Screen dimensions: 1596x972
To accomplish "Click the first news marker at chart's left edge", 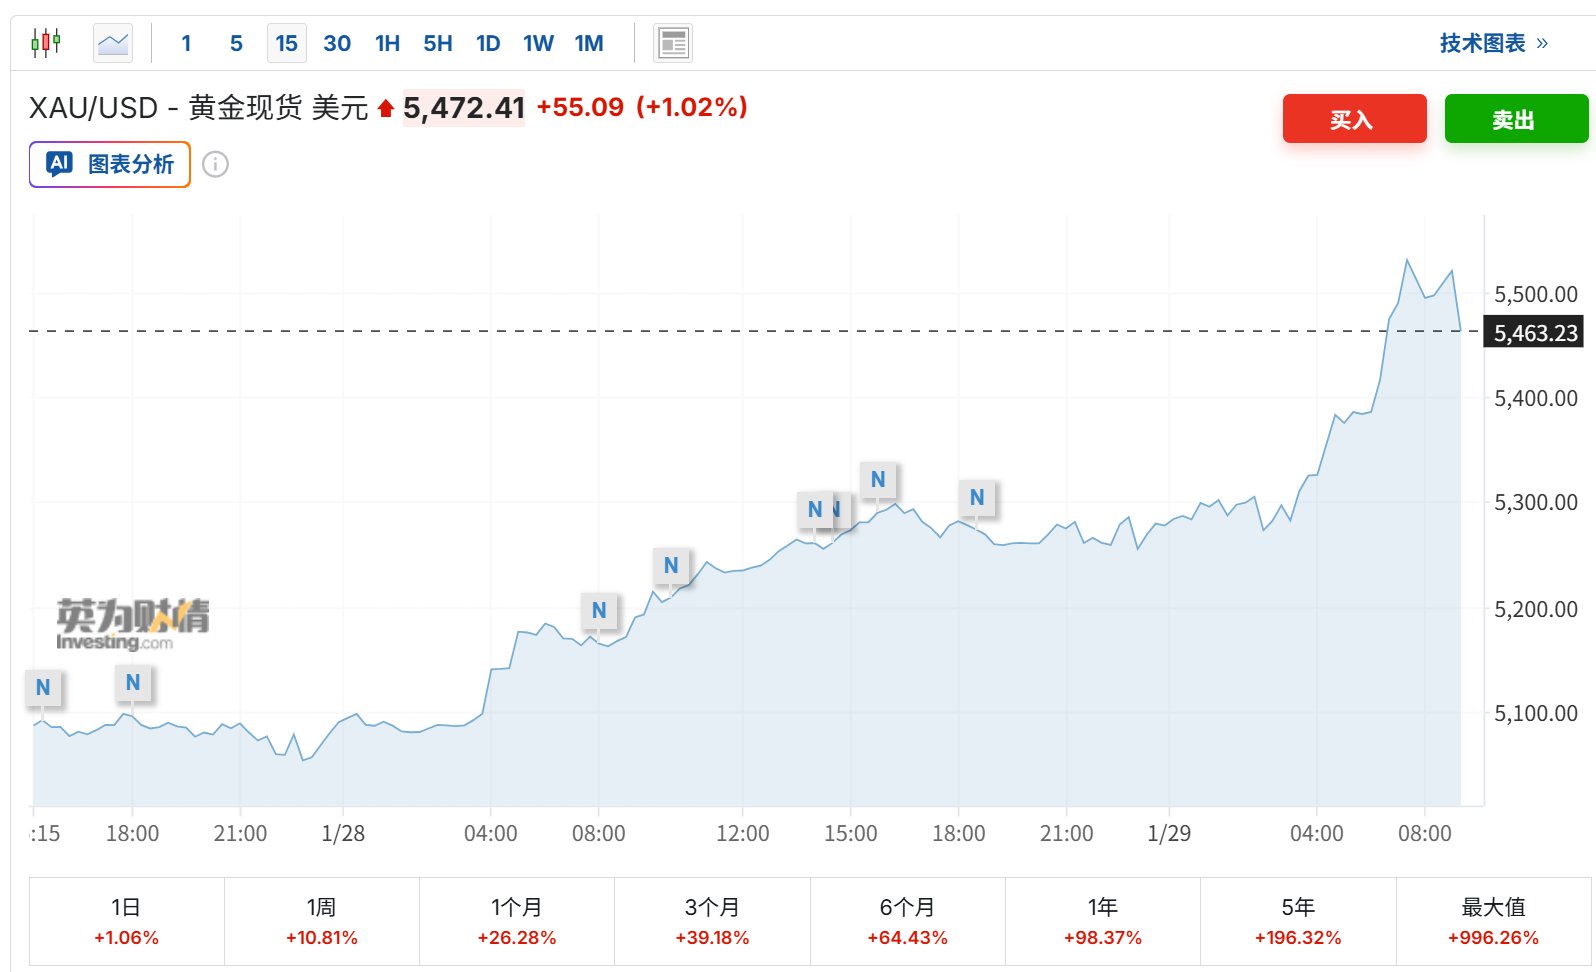I will click(x=43, y=687).
